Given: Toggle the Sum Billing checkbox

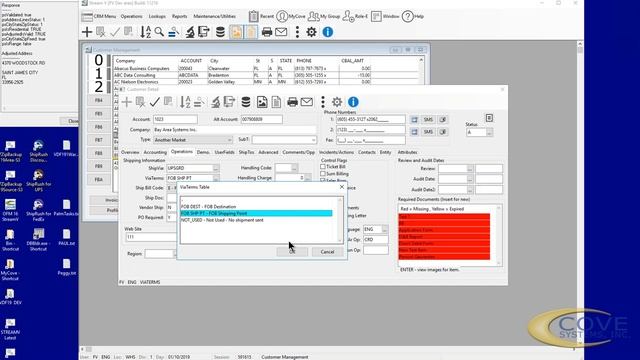Looking at the screenshot, I should [323, 174].
